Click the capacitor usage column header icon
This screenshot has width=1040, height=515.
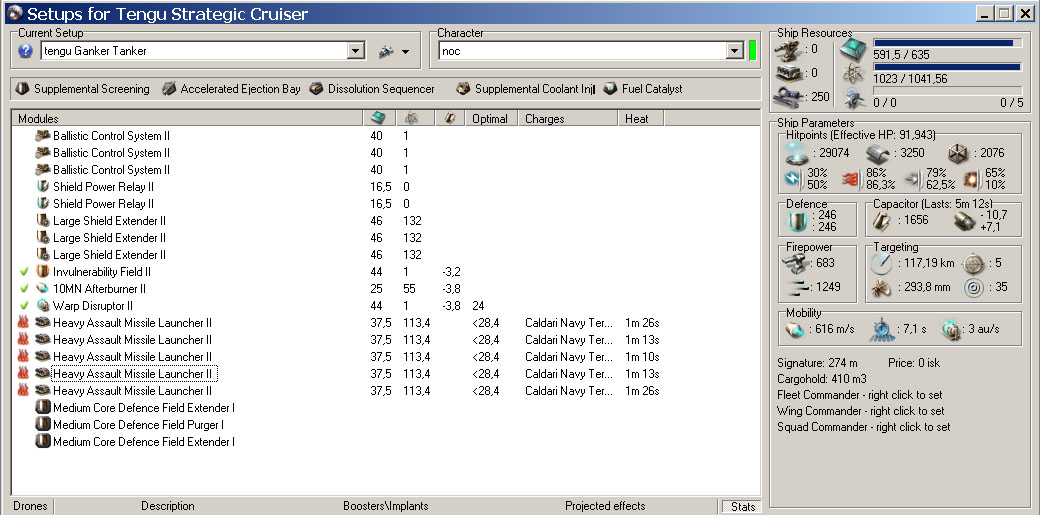(x=449, y=119)
